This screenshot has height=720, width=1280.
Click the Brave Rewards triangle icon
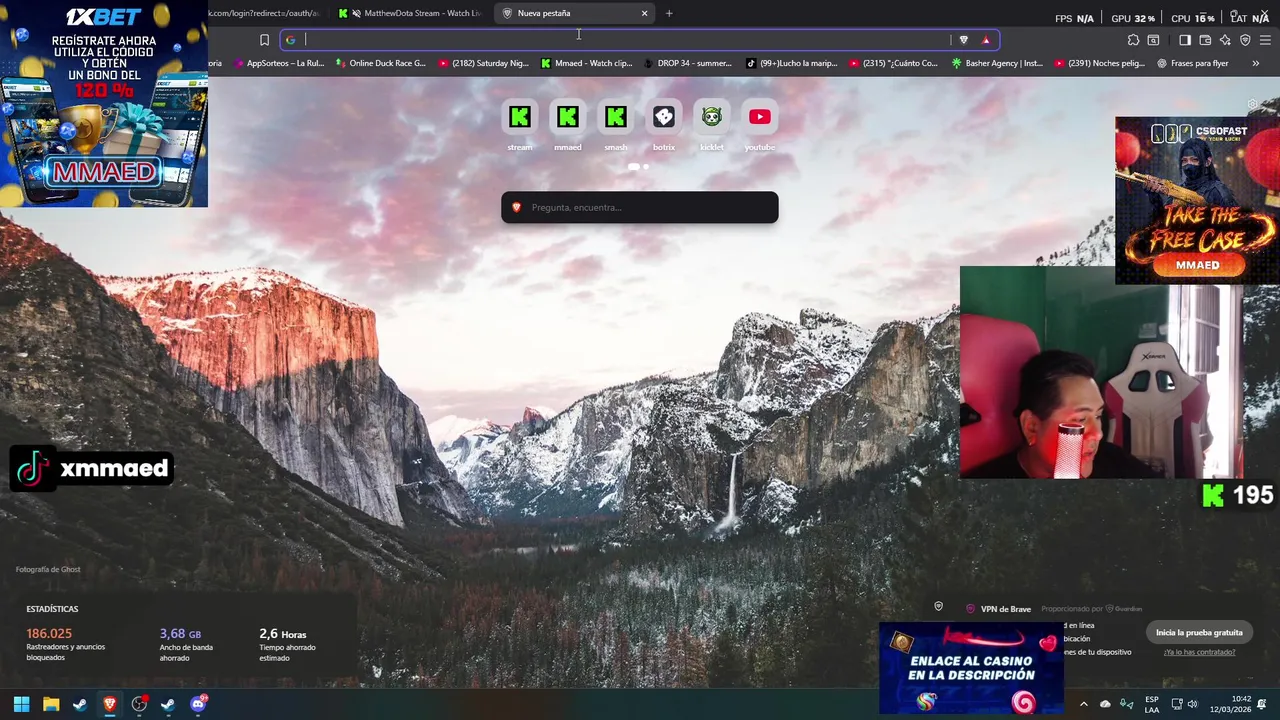(986, 40)
